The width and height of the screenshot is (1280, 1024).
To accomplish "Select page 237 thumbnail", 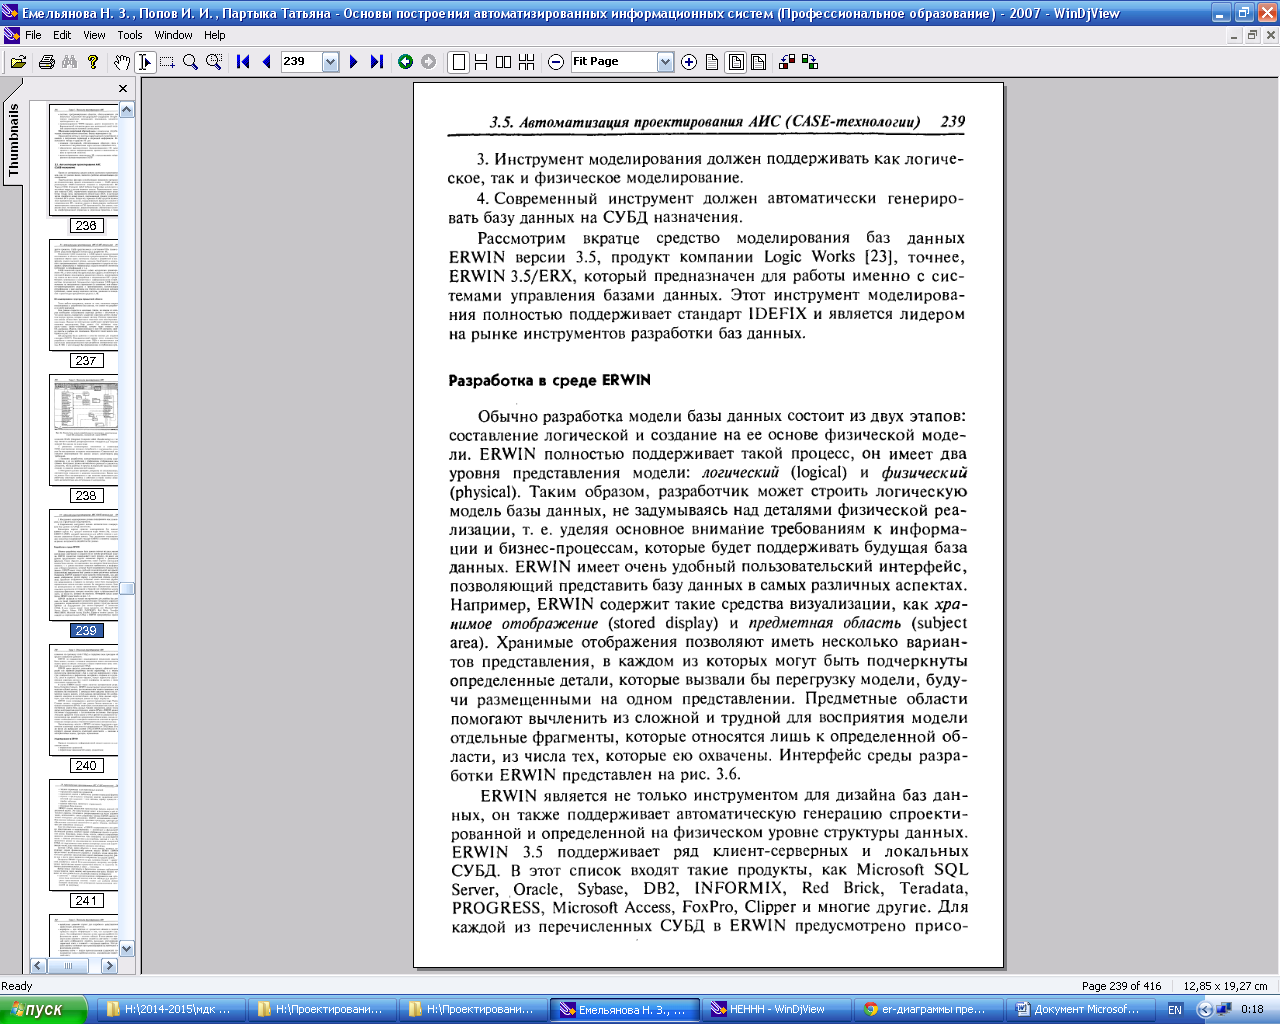I will 86,296.
